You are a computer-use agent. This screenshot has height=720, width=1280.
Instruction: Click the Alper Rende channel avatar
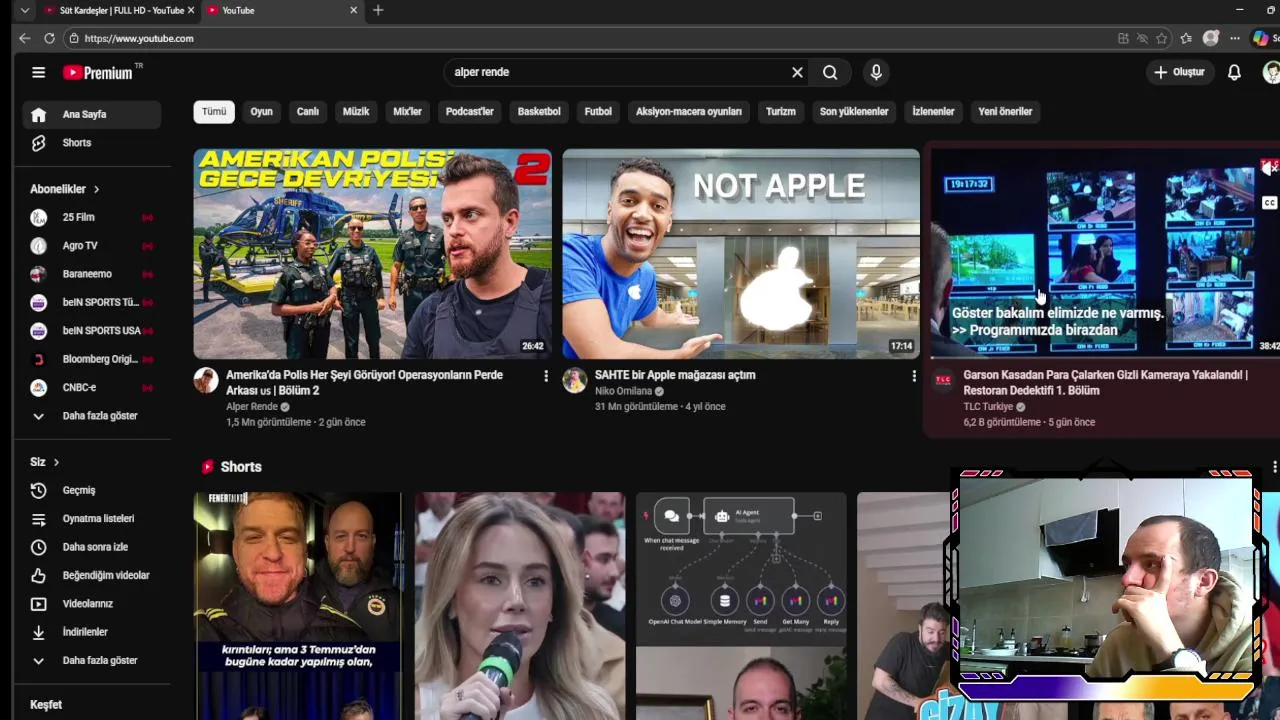206,380
